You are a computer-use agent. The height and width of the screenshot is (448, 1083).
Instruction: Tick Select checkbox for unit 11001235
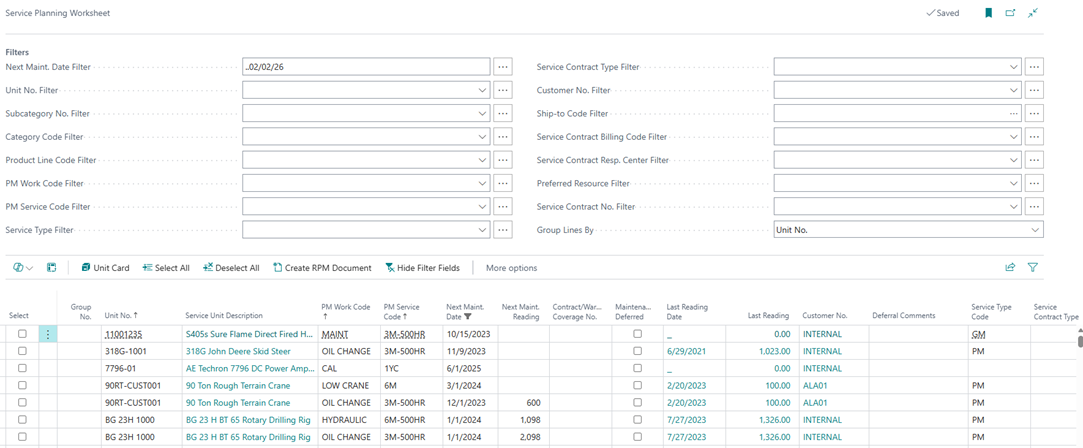pos(22,333)
